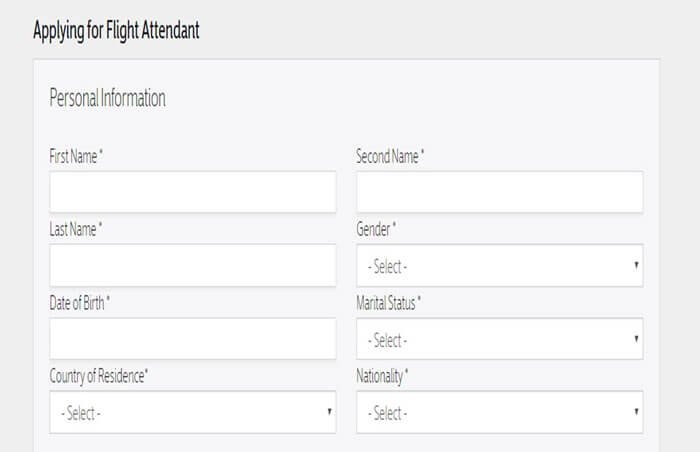700x452 pixels.
Task: Open the Marital Status dropdown
Action: [499, 339]
